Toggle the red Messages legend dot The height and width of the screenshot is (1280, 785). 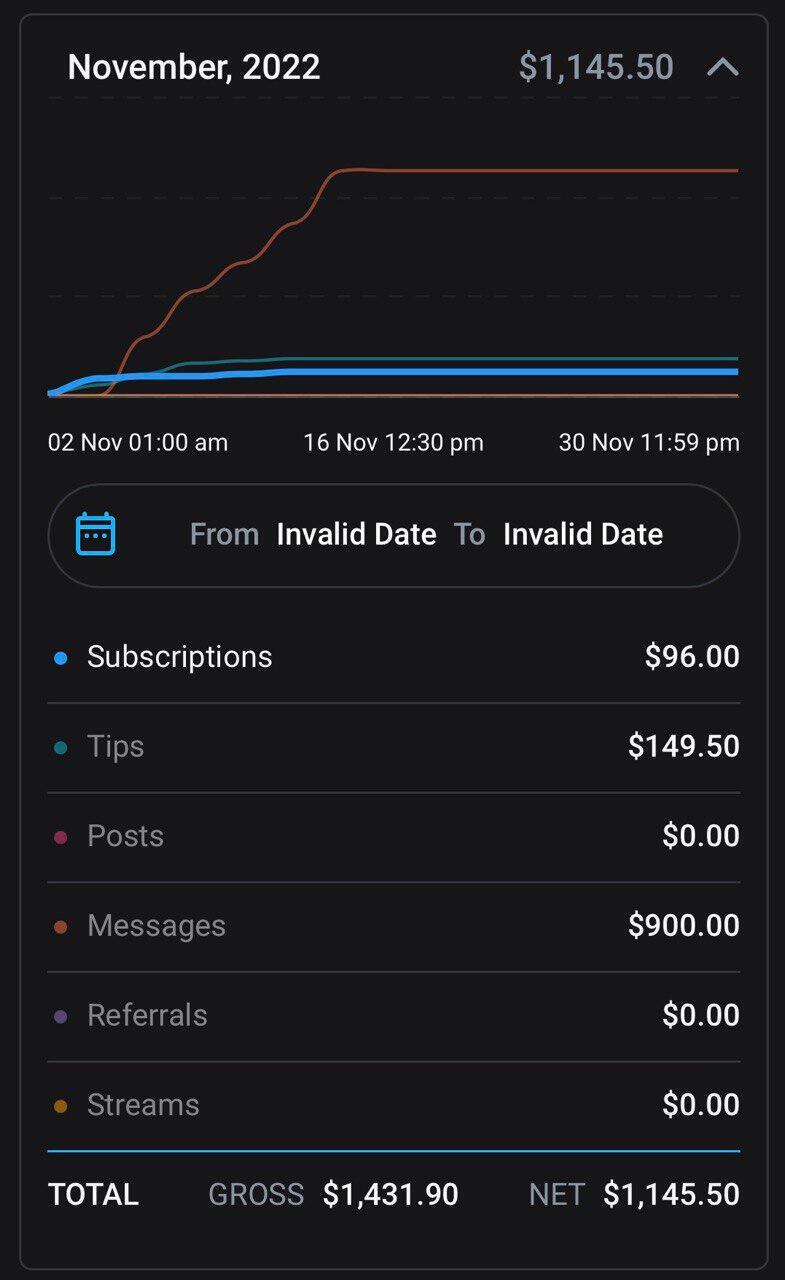(x=61, y=927)
